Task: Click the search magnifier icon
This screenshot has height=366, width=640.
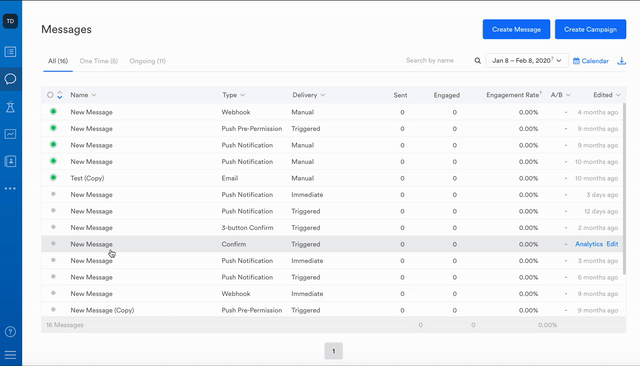Action: pyautogui.click(x=478, y=61)
